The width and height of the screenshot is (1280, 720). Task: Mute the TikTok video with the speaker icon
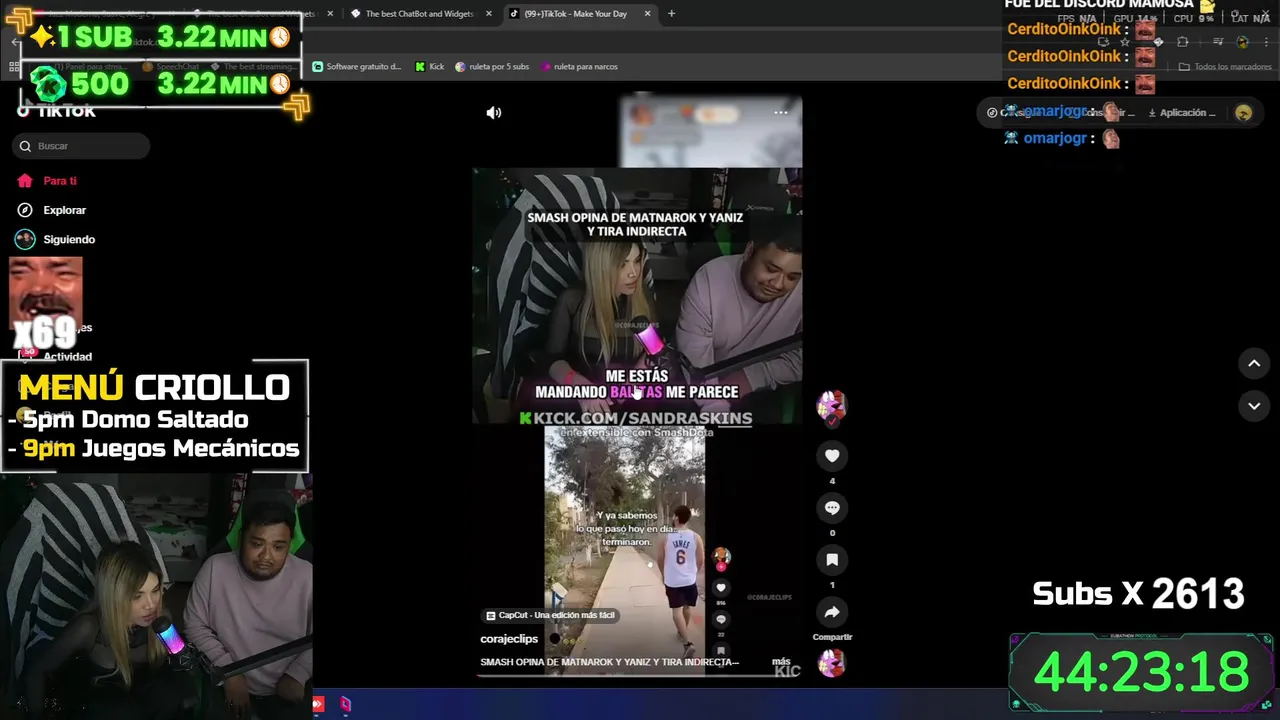(494, 113)
